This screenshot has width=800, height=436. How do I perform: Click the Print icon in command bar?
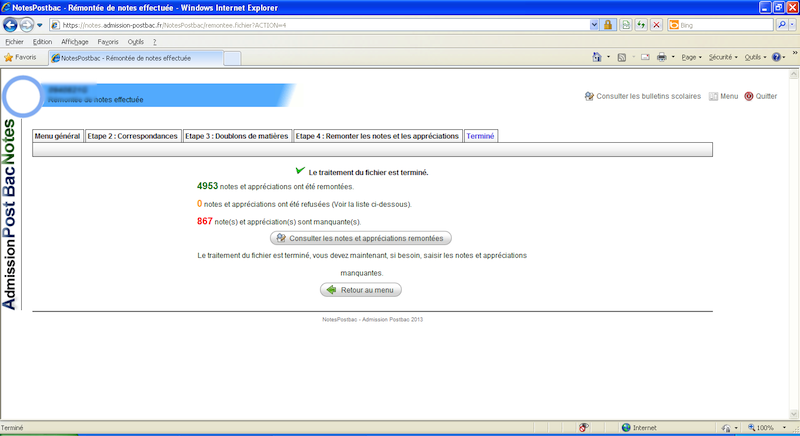click(661, 57)
